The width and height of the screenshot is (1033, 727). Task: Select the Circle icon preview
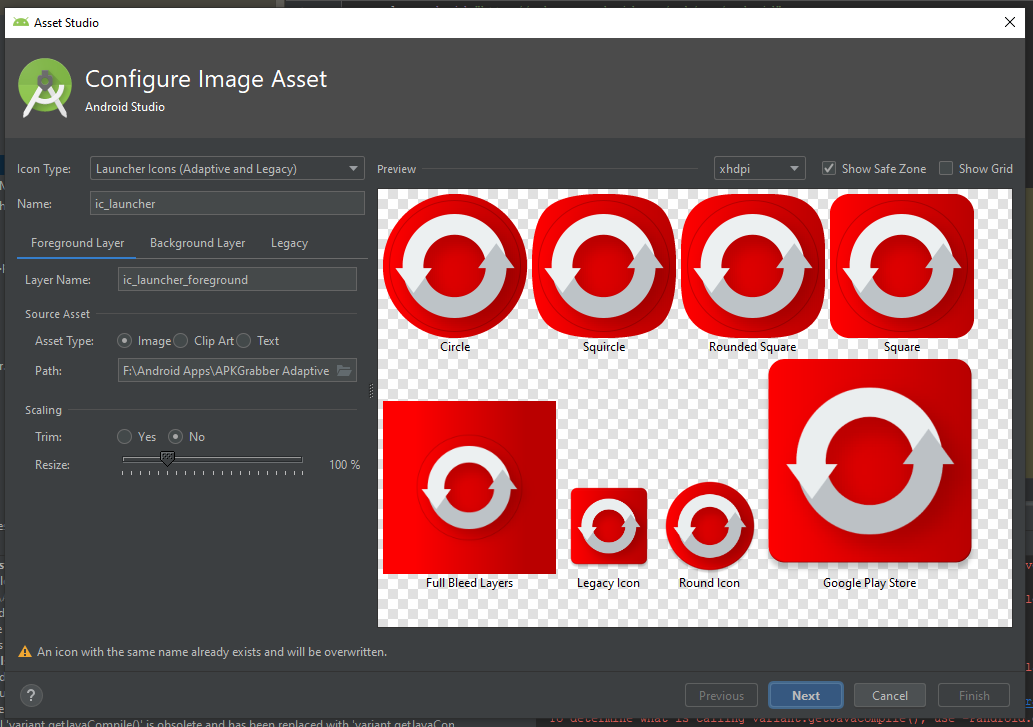455,265
